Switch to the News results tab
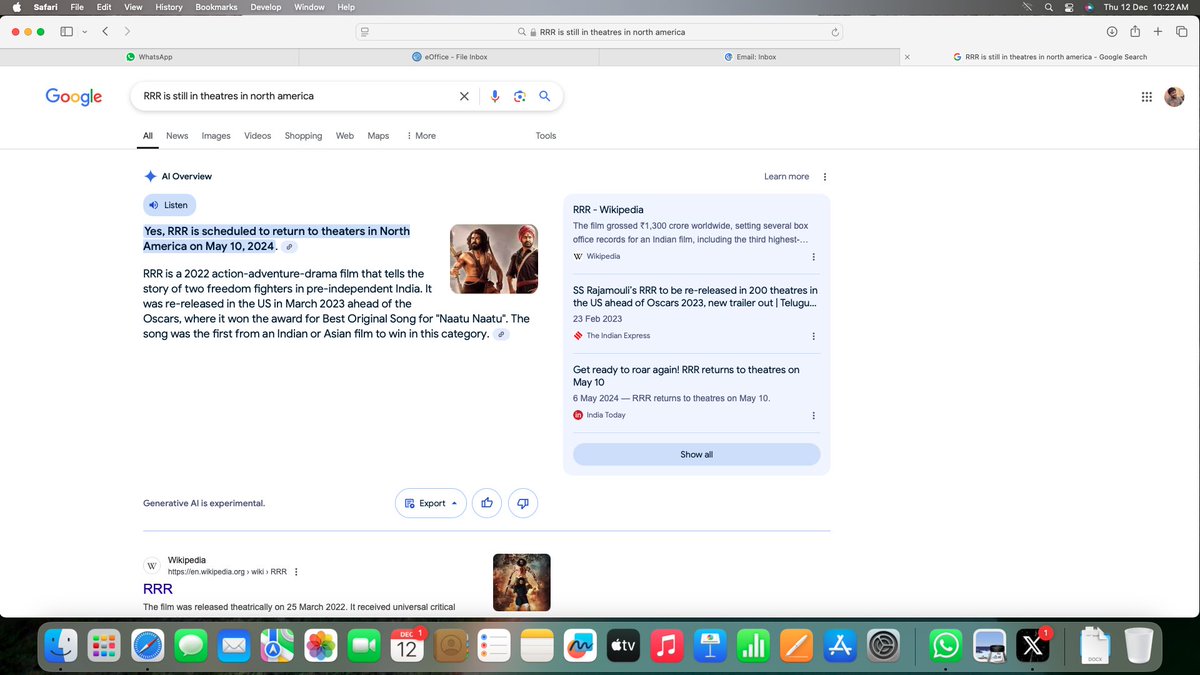The width and height of the screenshot is (1200, 675). pyautogui.click(x=177, y=136)
